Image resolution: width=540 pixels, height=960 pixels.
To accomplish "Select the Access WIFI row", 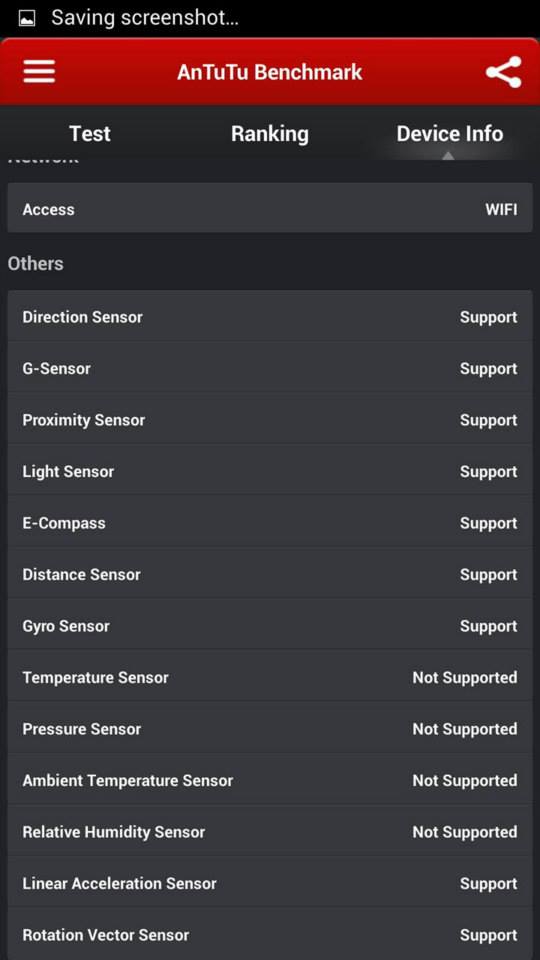I will (x=270, y=208).
